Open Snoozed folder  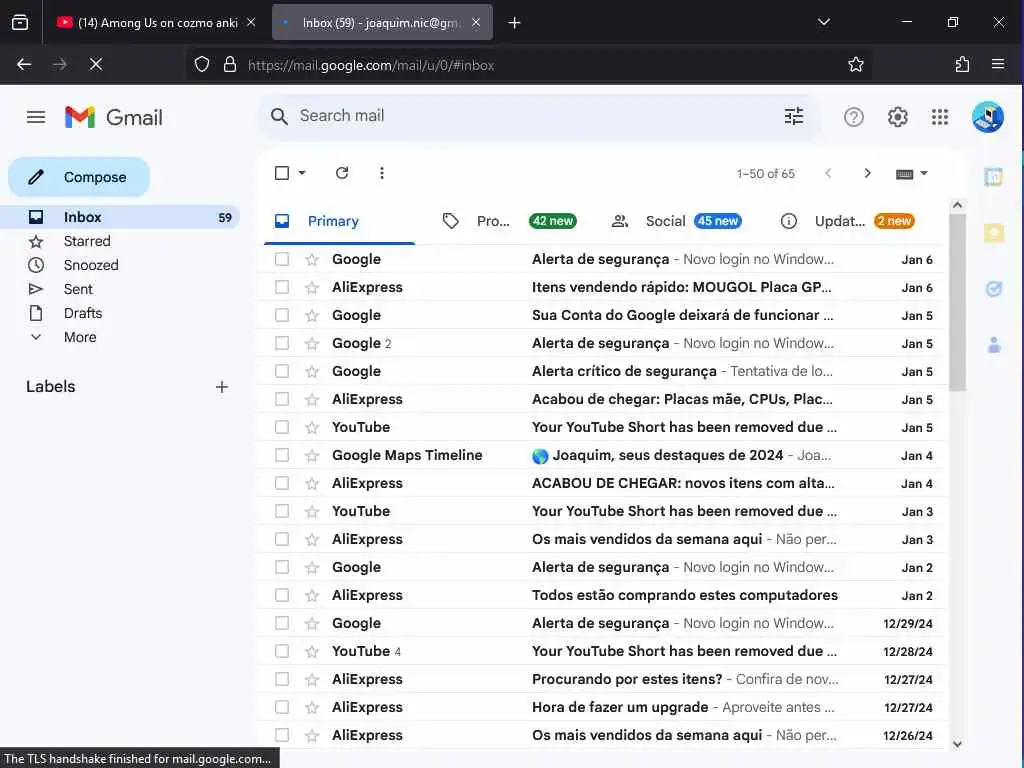pyautogui.click(x=91, y=265)
